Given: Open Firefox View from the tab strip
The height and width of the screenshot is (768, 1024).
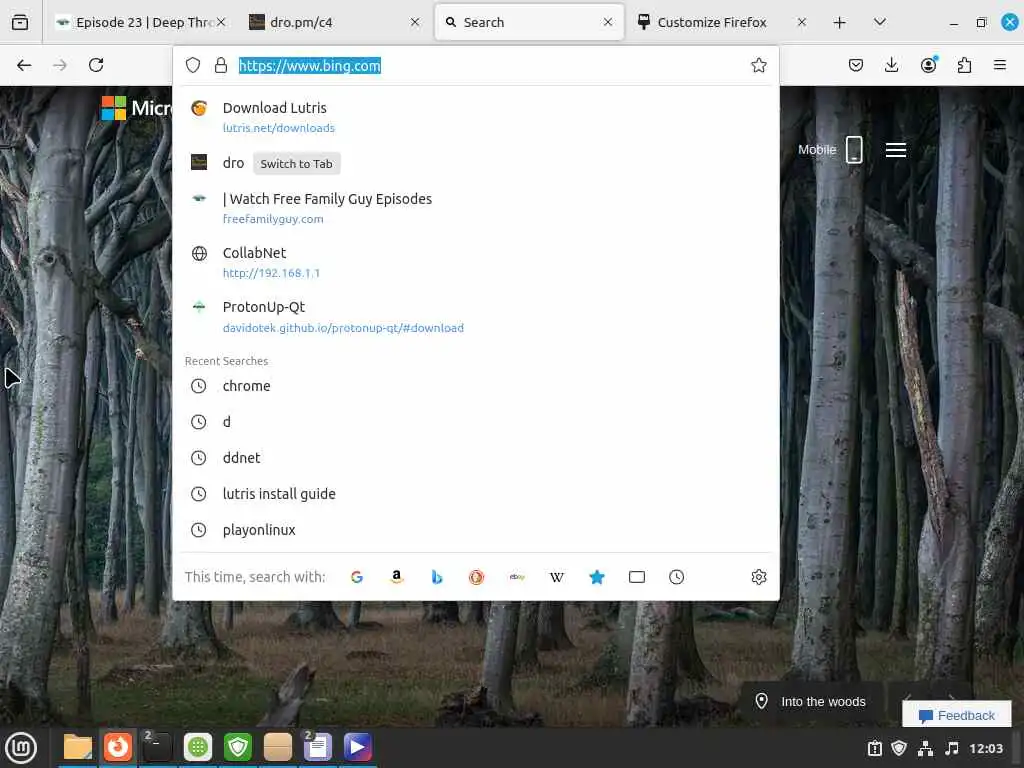Looking at the screenshot, I should (20, 22).
